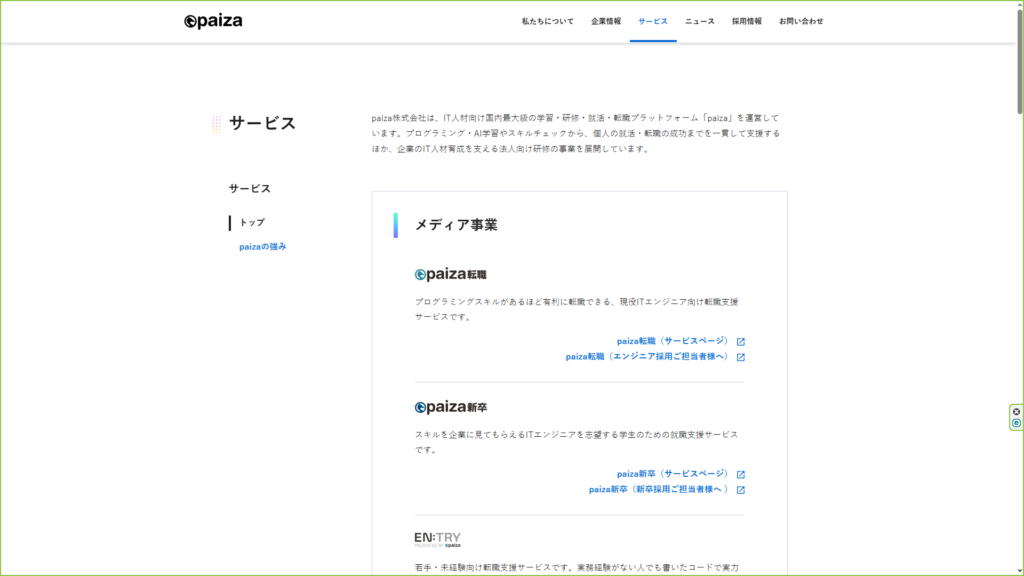Click external-link icon beside paiza新卒（サービスページ）
The height and width of the screenshot is (576, 1024).
(741, 474)
